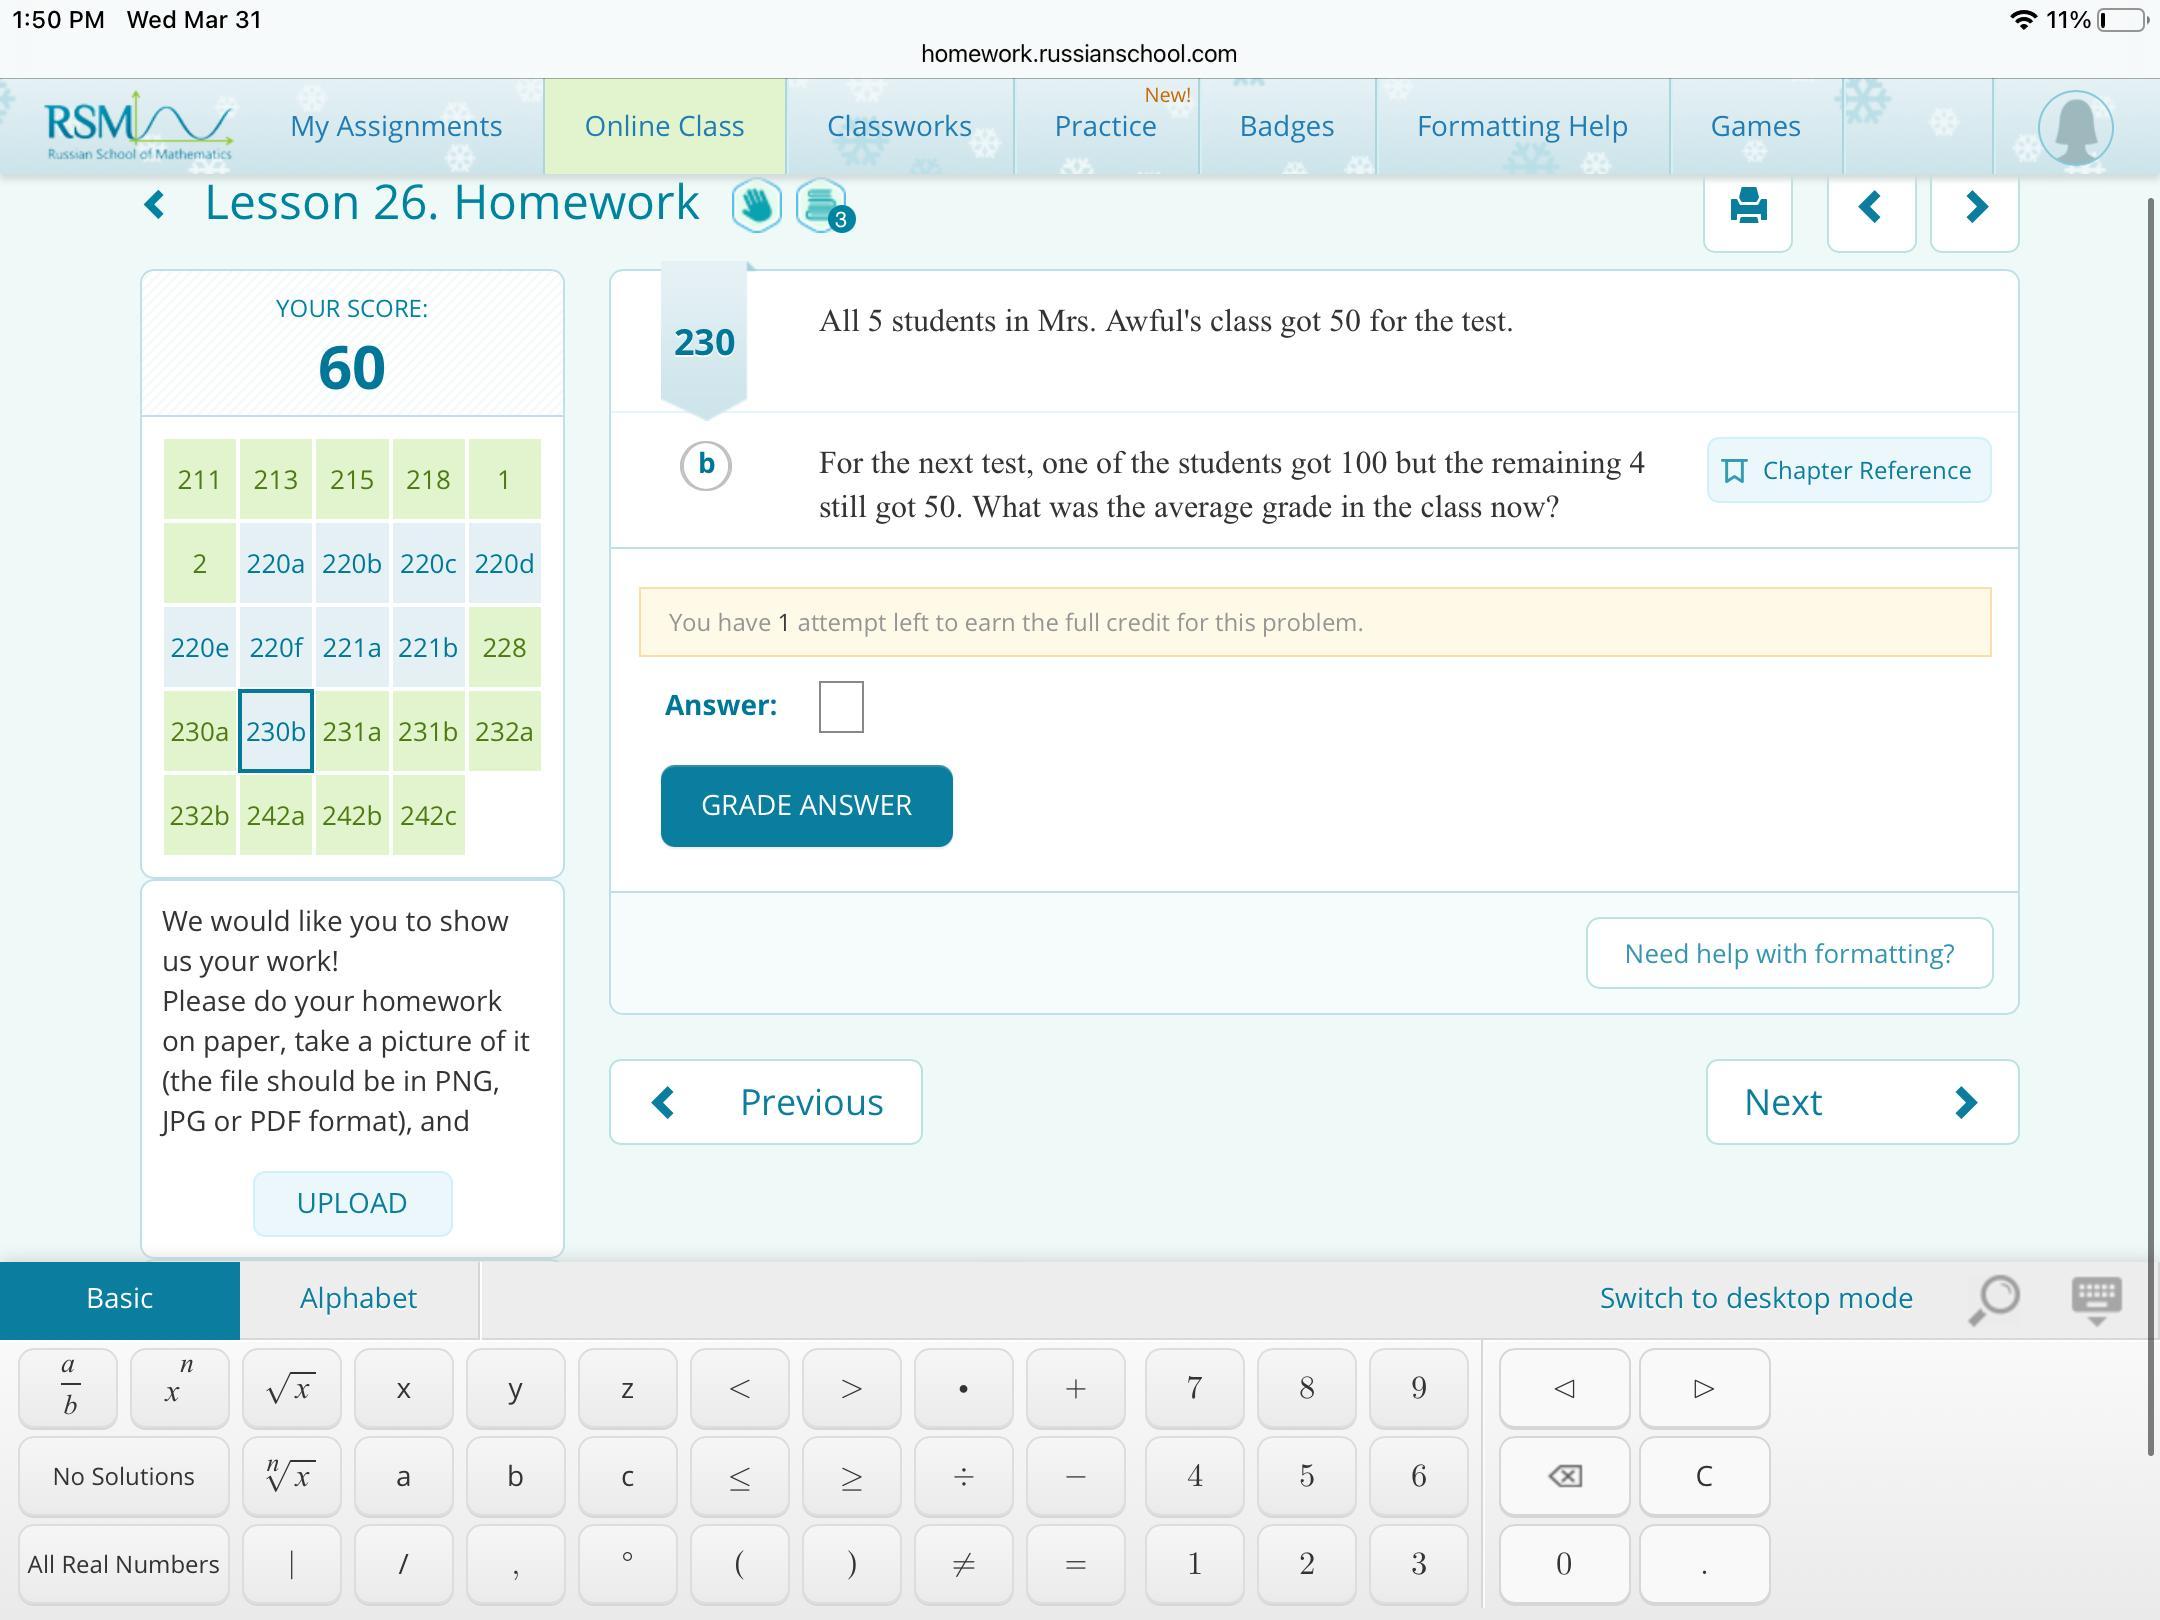
Task: Go back with the arrow beside Lesson 26
Action: pyautogui.click(x=155, y=205)
